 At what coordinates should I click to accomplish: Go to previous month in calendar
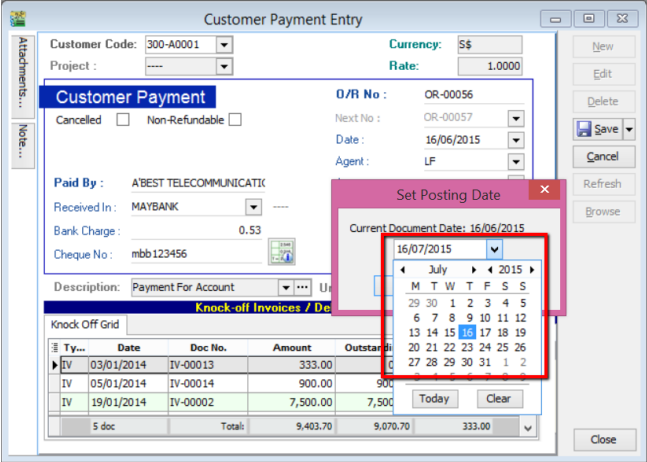402,270
